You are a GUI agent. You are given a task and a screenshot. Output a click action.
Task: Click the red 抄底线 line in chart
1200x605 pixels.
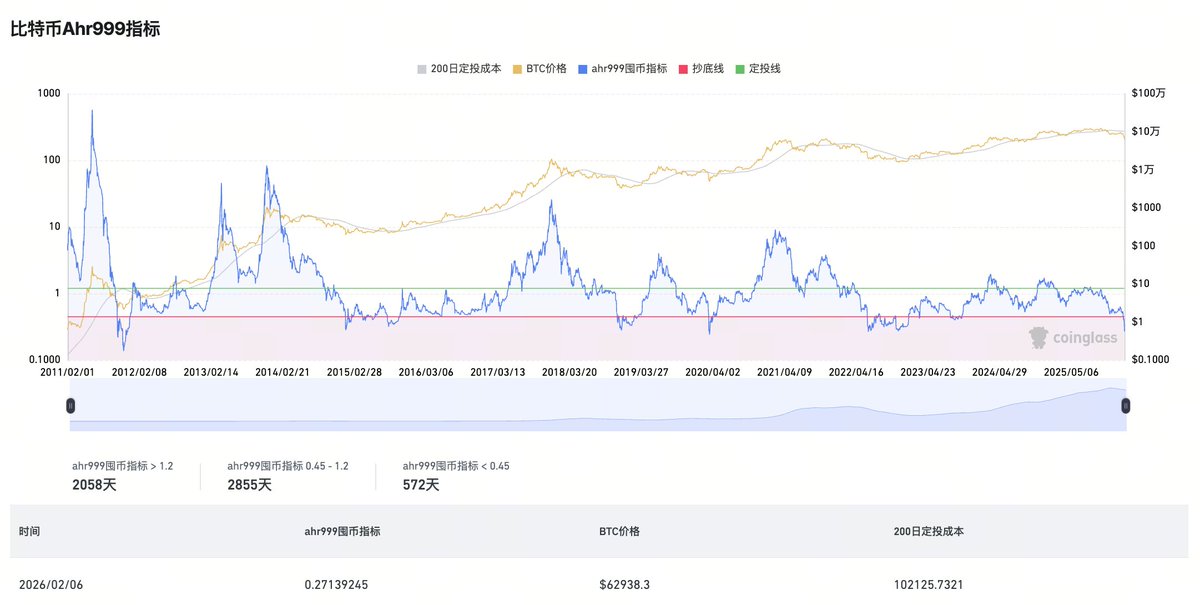point(597,317)
